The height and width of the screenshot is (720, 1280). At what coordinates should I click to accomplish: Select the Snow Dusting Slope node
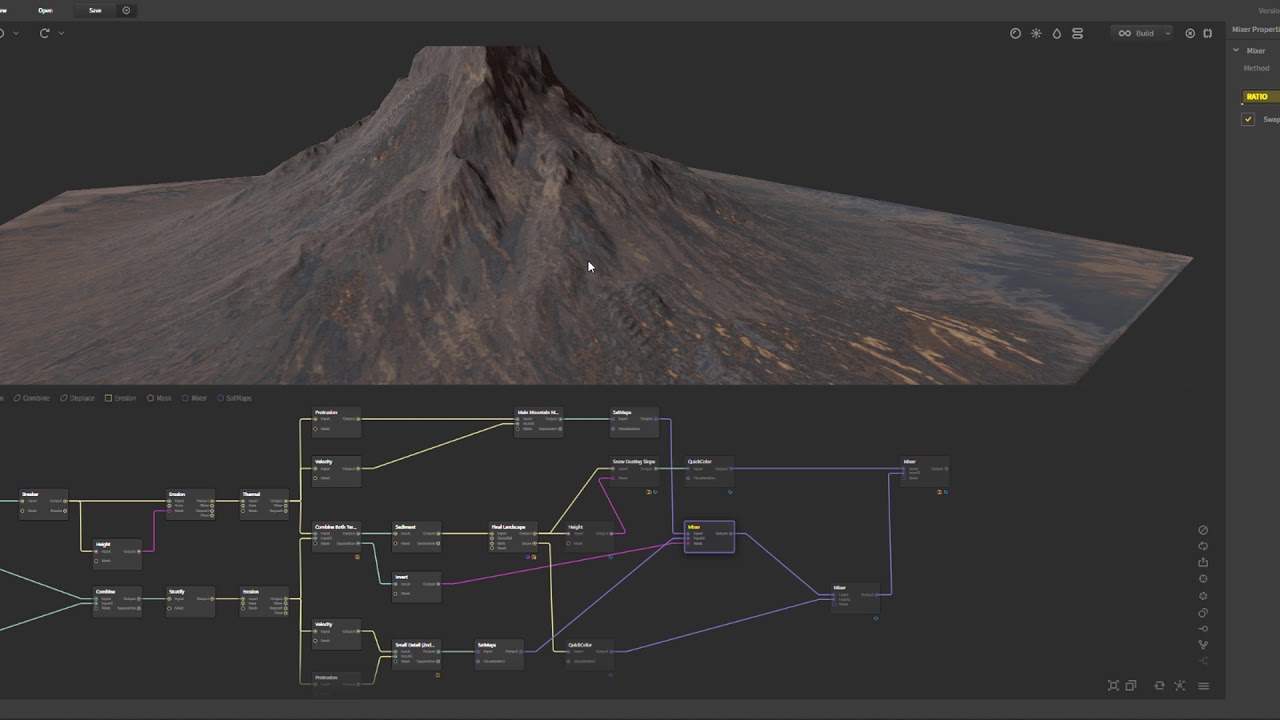click(635, 471)
